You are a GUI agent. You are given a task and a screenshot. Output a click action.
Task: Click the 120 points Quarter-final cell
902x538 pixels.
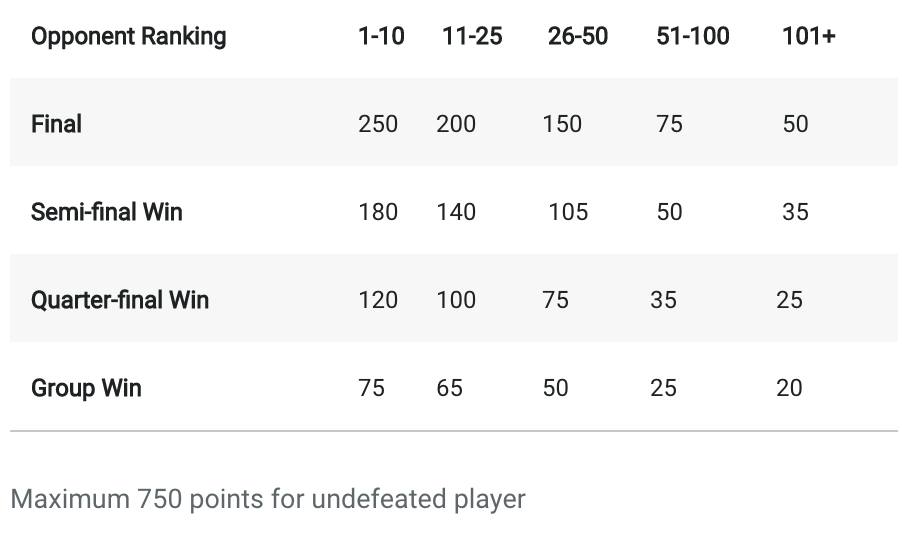[x=378, y=300]
